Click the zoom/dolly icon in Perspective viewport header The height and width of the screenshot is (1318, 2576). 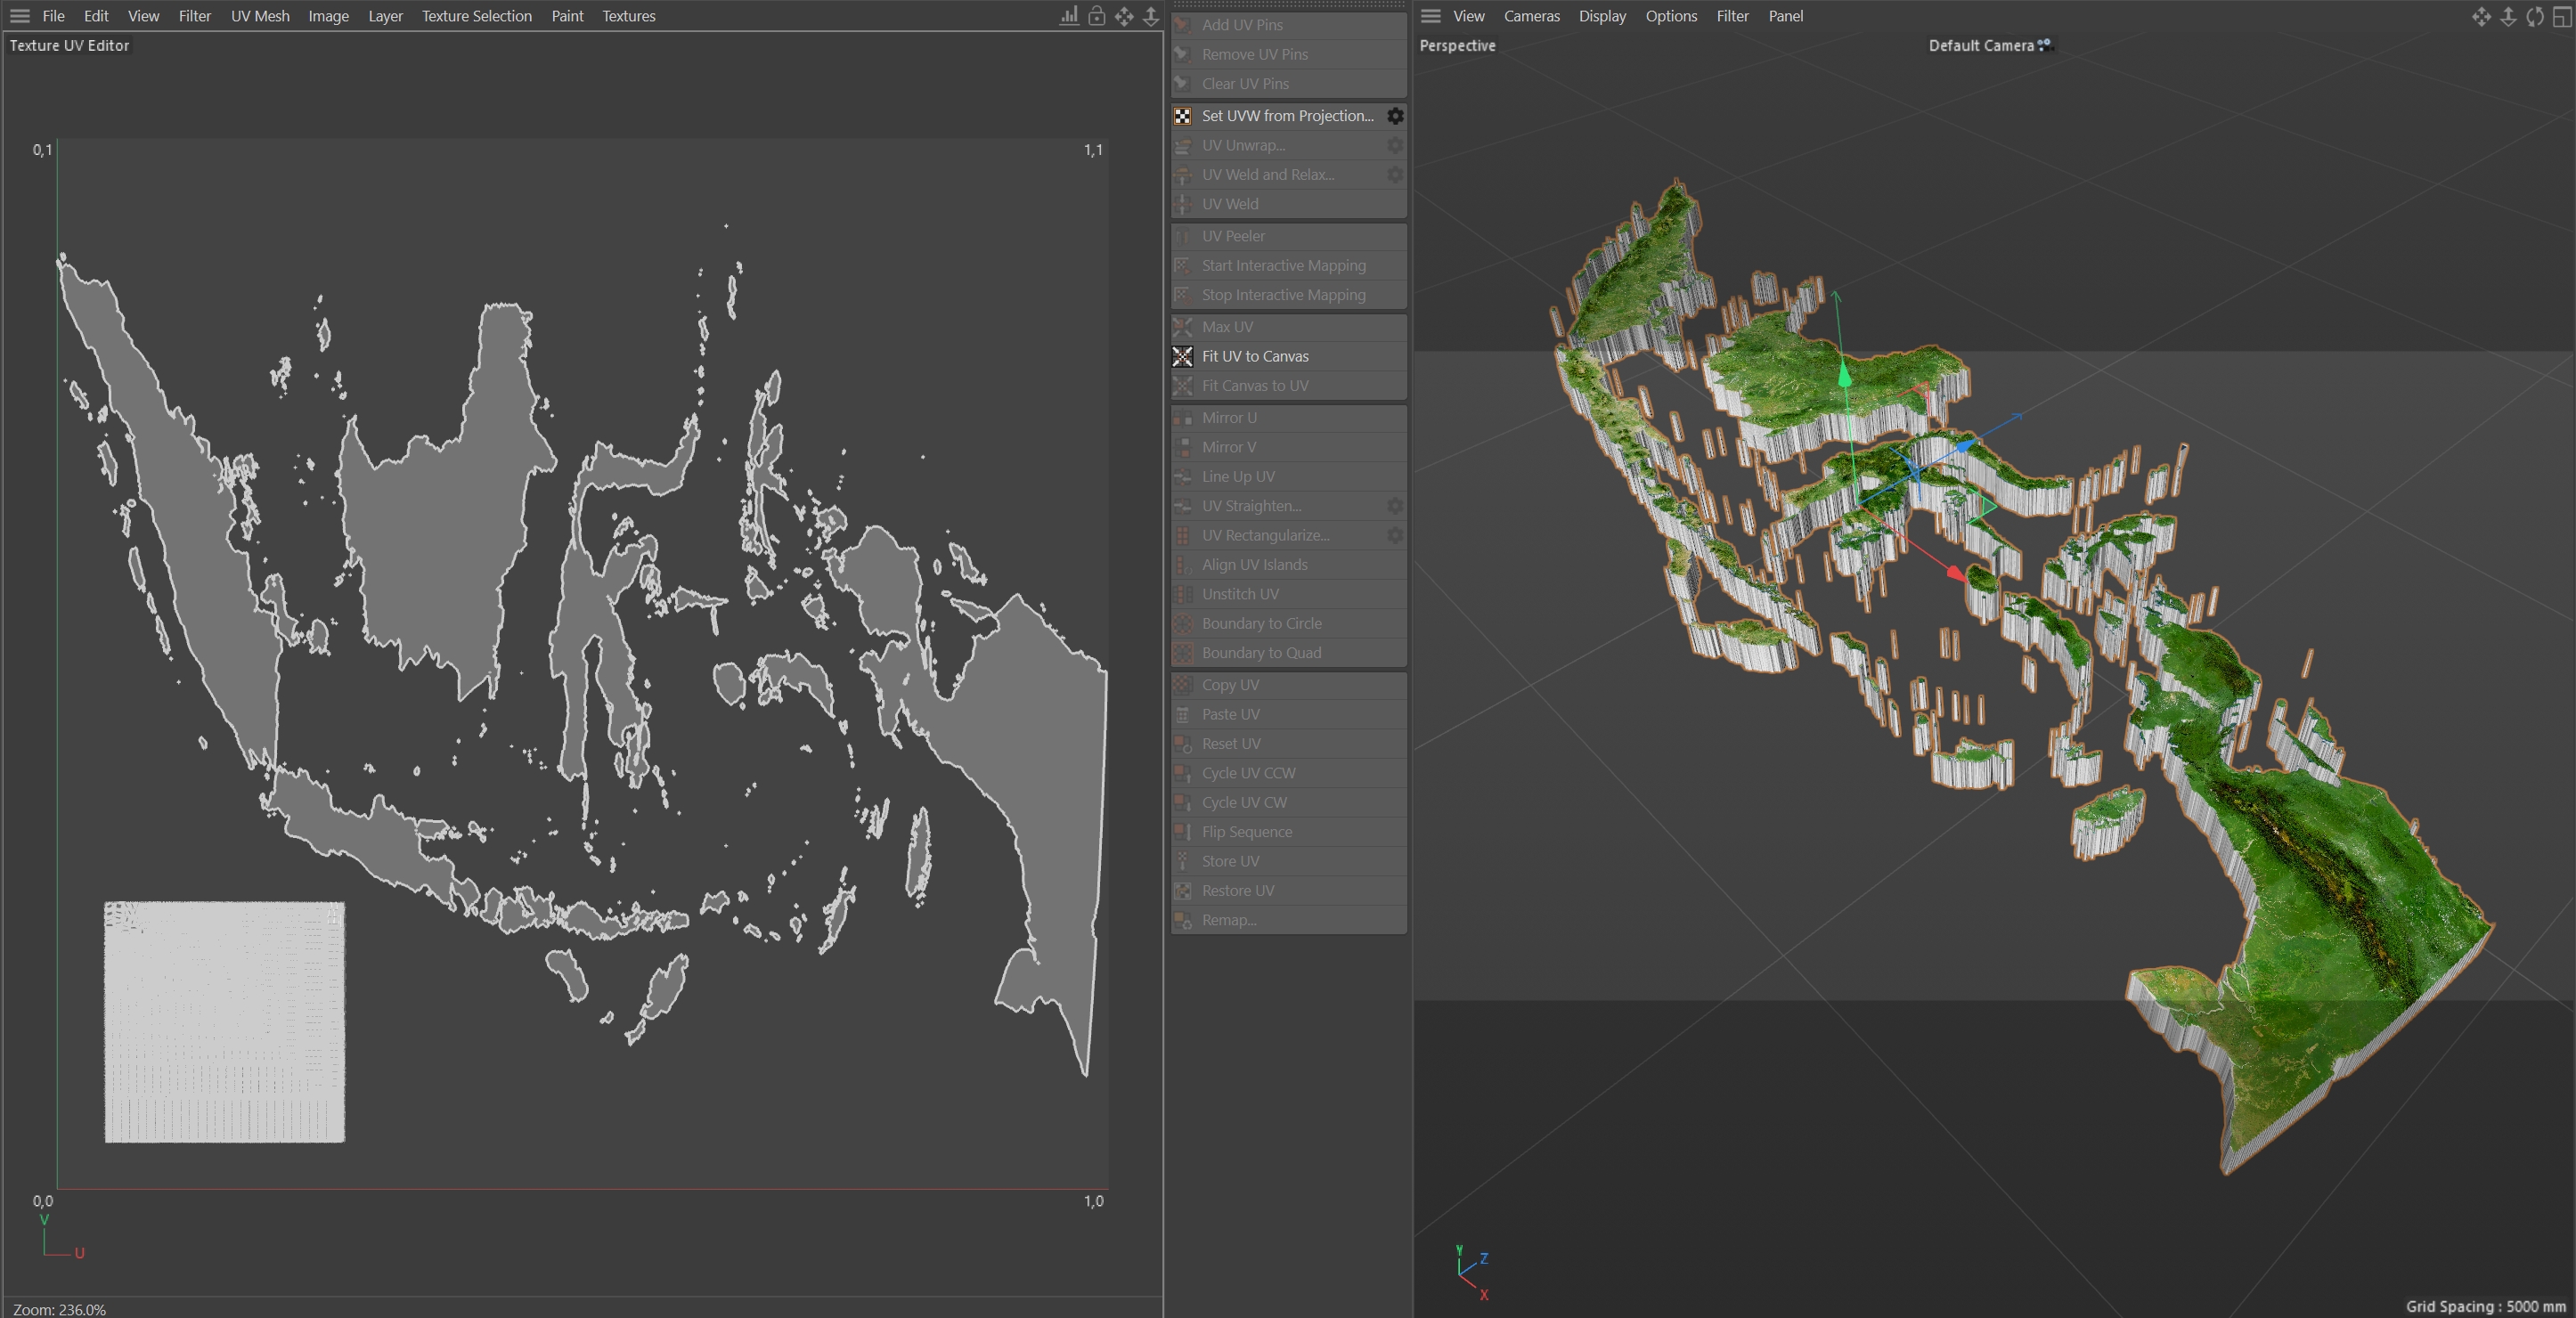point(2508,16)
